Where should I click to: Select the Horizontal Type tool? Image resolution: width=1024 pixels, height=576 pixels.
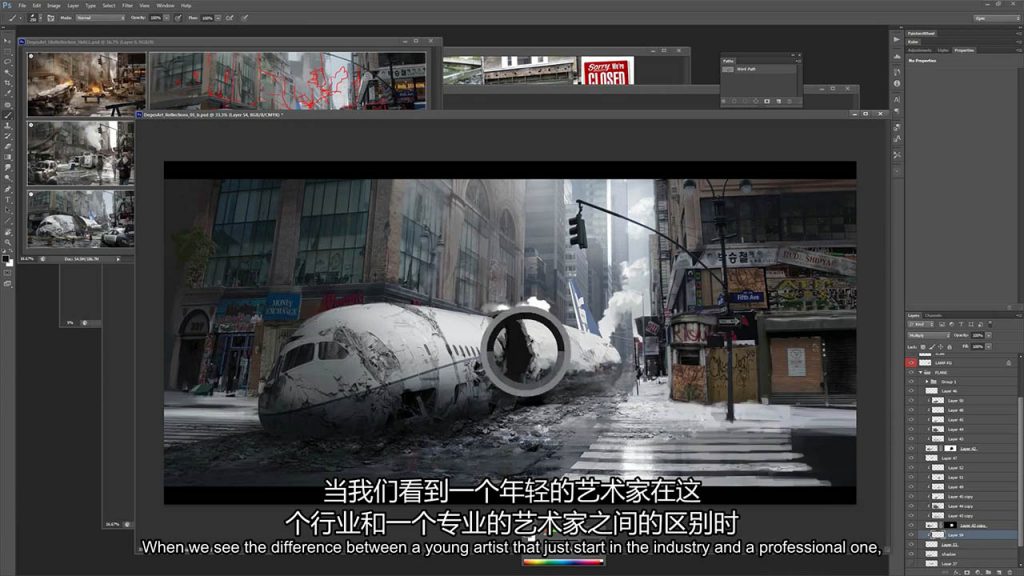(8, 199)
